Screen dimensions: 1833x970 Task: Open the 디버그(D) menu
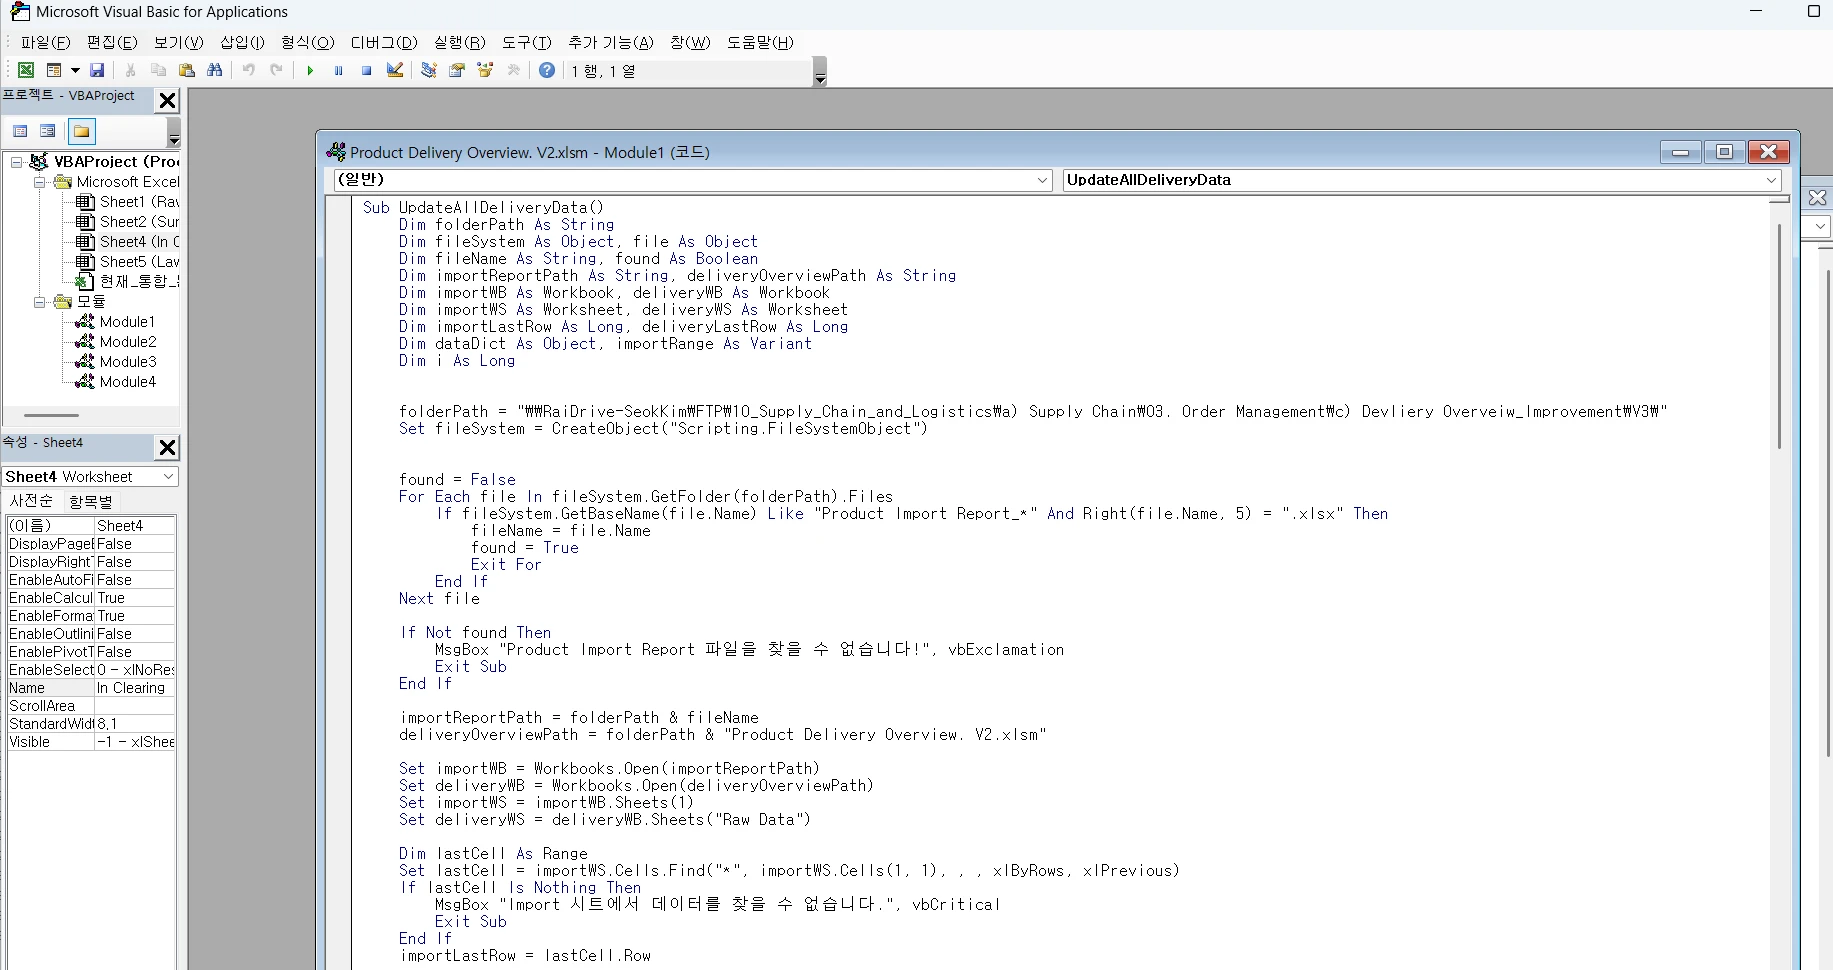tap(383, 42)
